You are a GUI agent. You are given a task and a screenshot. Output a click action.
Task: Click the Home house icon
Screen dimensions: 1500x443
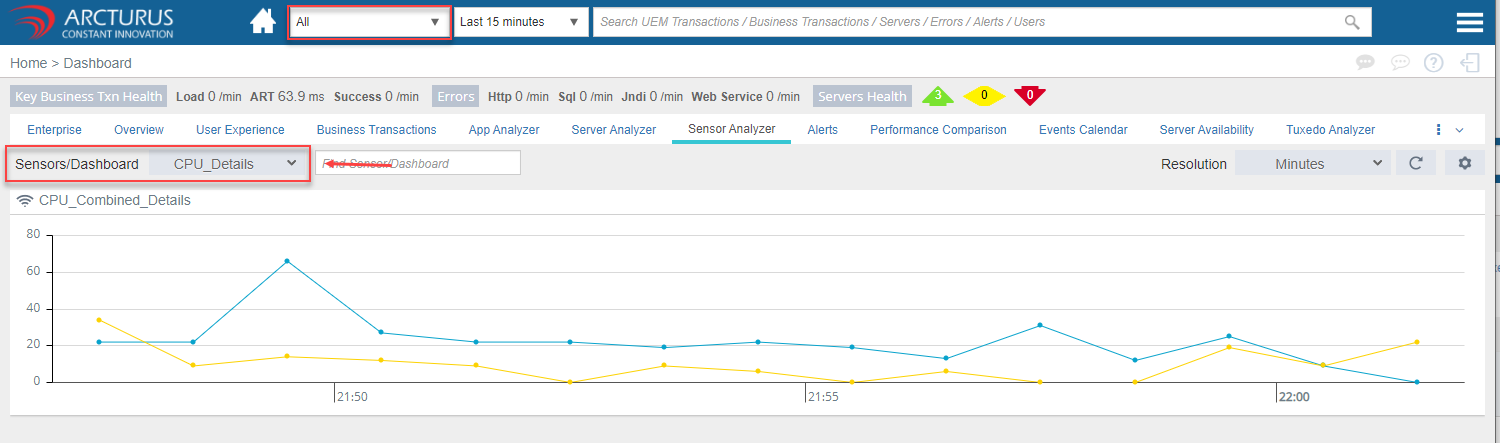pyautogui.click(x=263, y=22)
